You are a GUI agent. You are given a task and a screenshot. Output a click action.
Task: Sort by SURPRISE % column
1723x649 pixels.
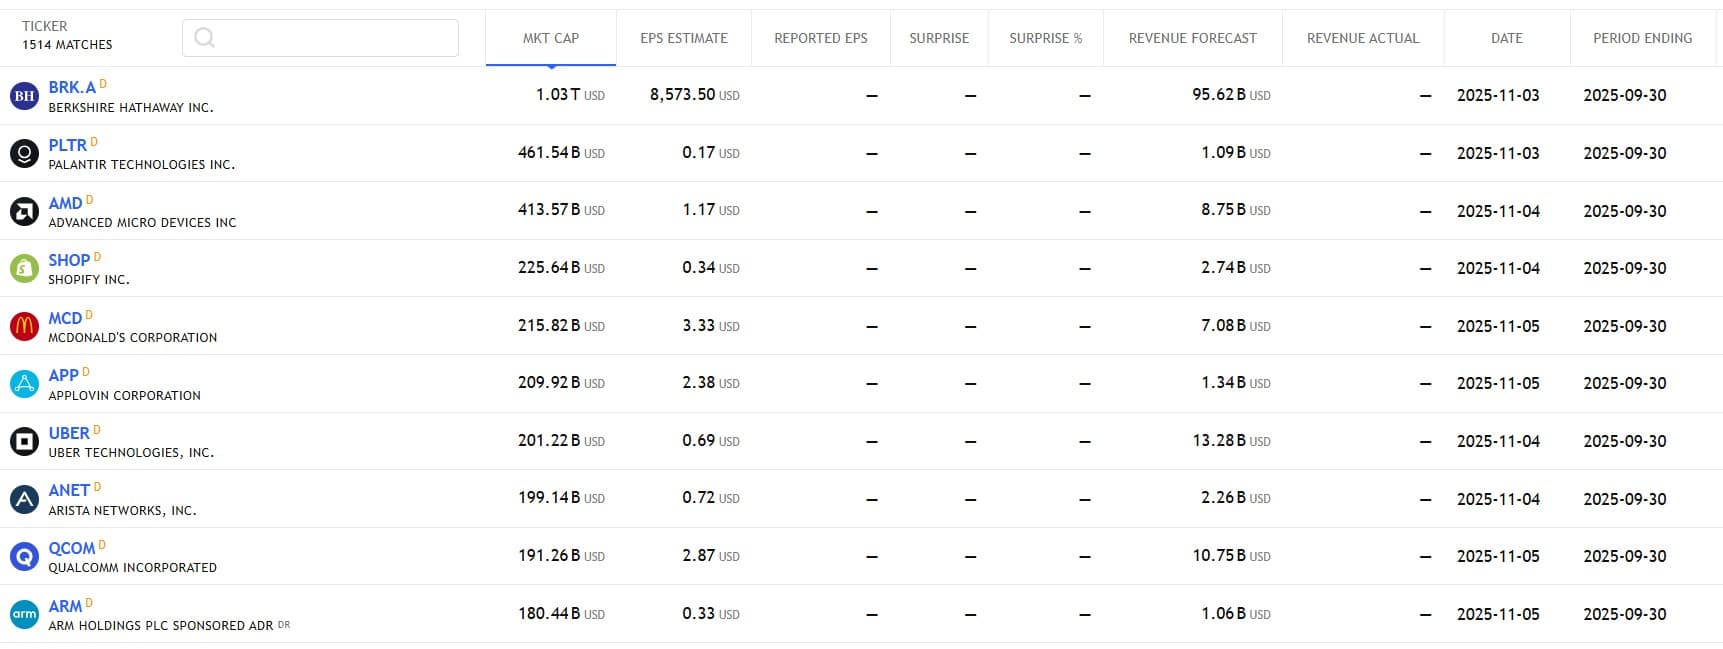[1045, 38]
